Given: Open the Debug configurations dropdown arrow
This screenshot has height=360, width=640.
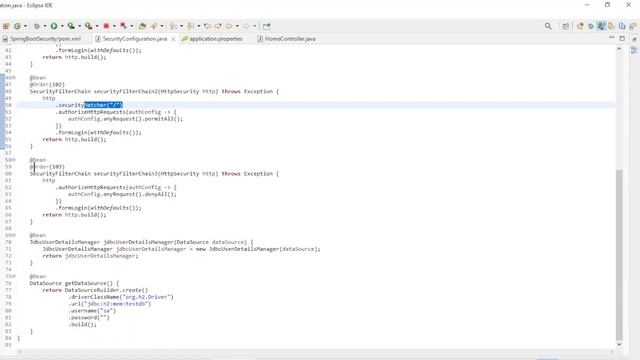Looking at the screenshot, I should pyautogui.click(x=45, y=26).
